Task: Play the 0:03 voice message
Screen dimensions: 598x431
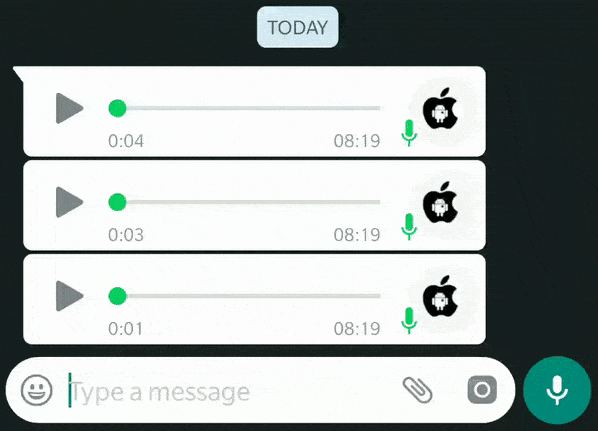Action: pyautogui.click(x=69, y=202)
